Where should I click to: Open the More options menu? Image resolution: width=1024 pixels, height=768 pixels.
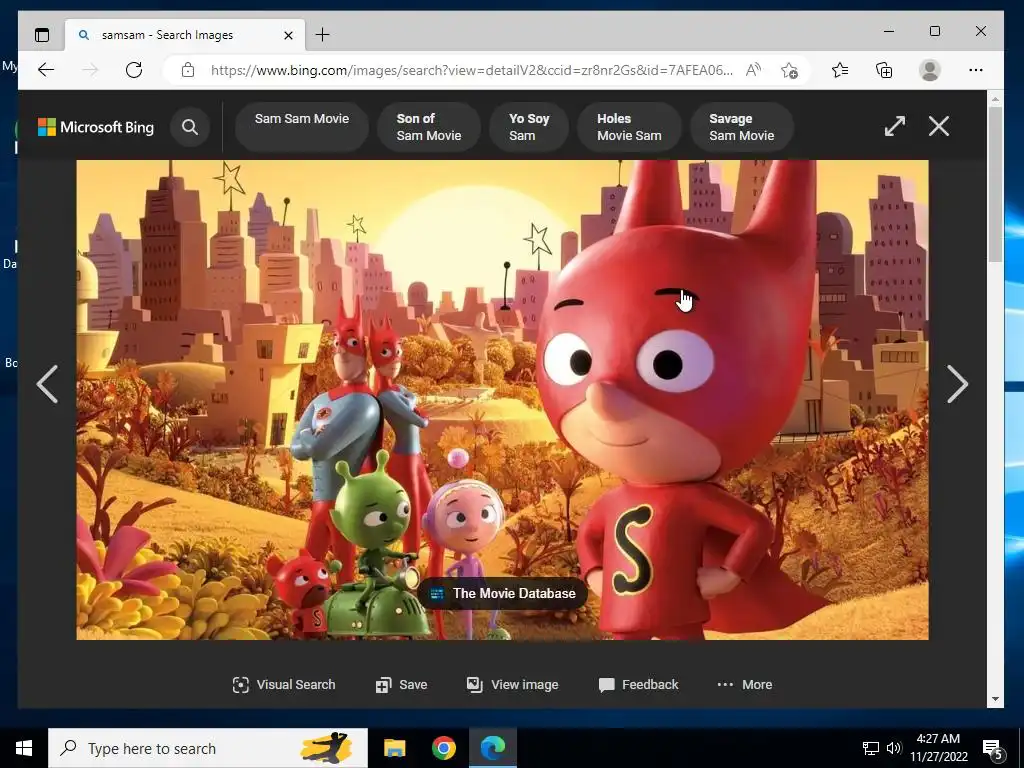744,684
